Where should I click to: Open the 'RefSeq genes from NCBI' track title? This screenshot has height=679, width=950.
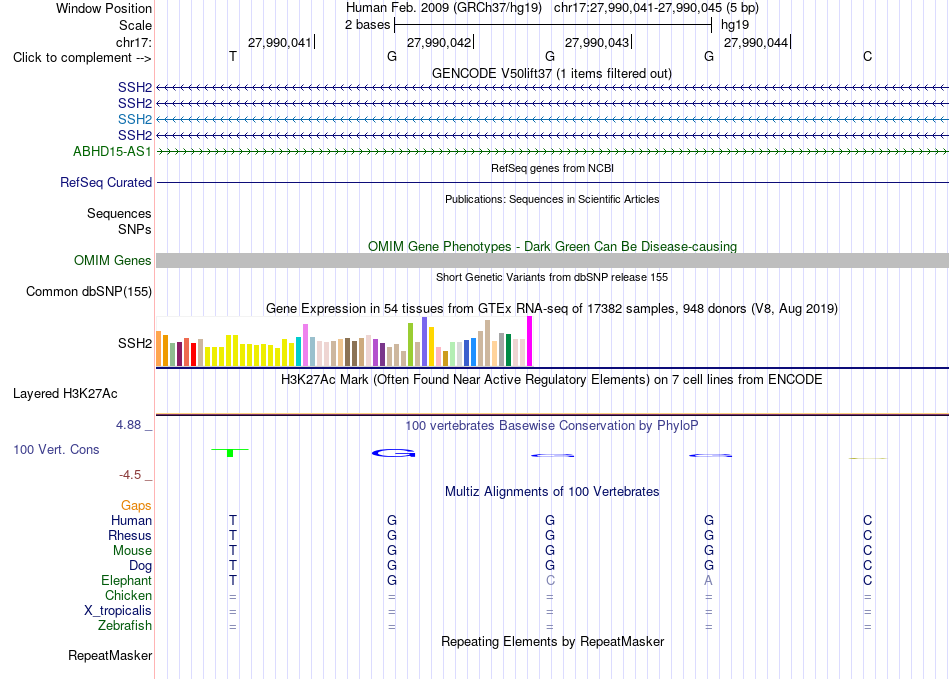(x=553, y=168)
